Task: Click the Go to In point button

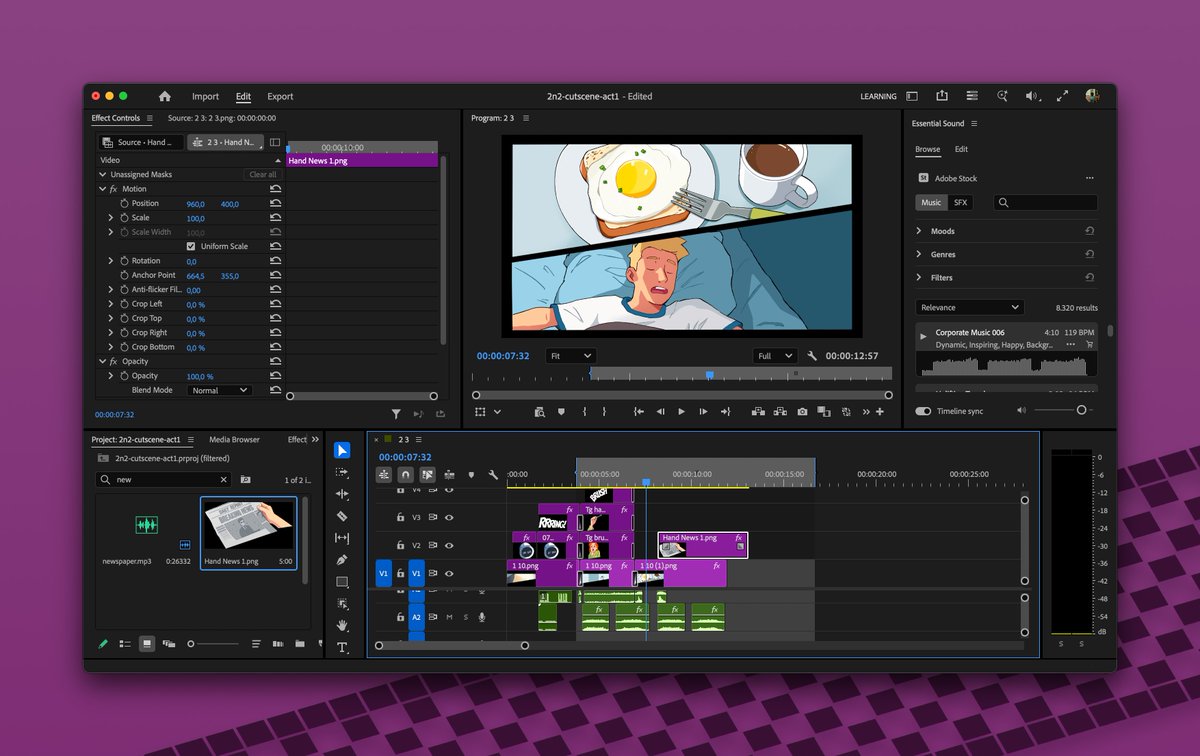Action: click(x=637, y=411)
